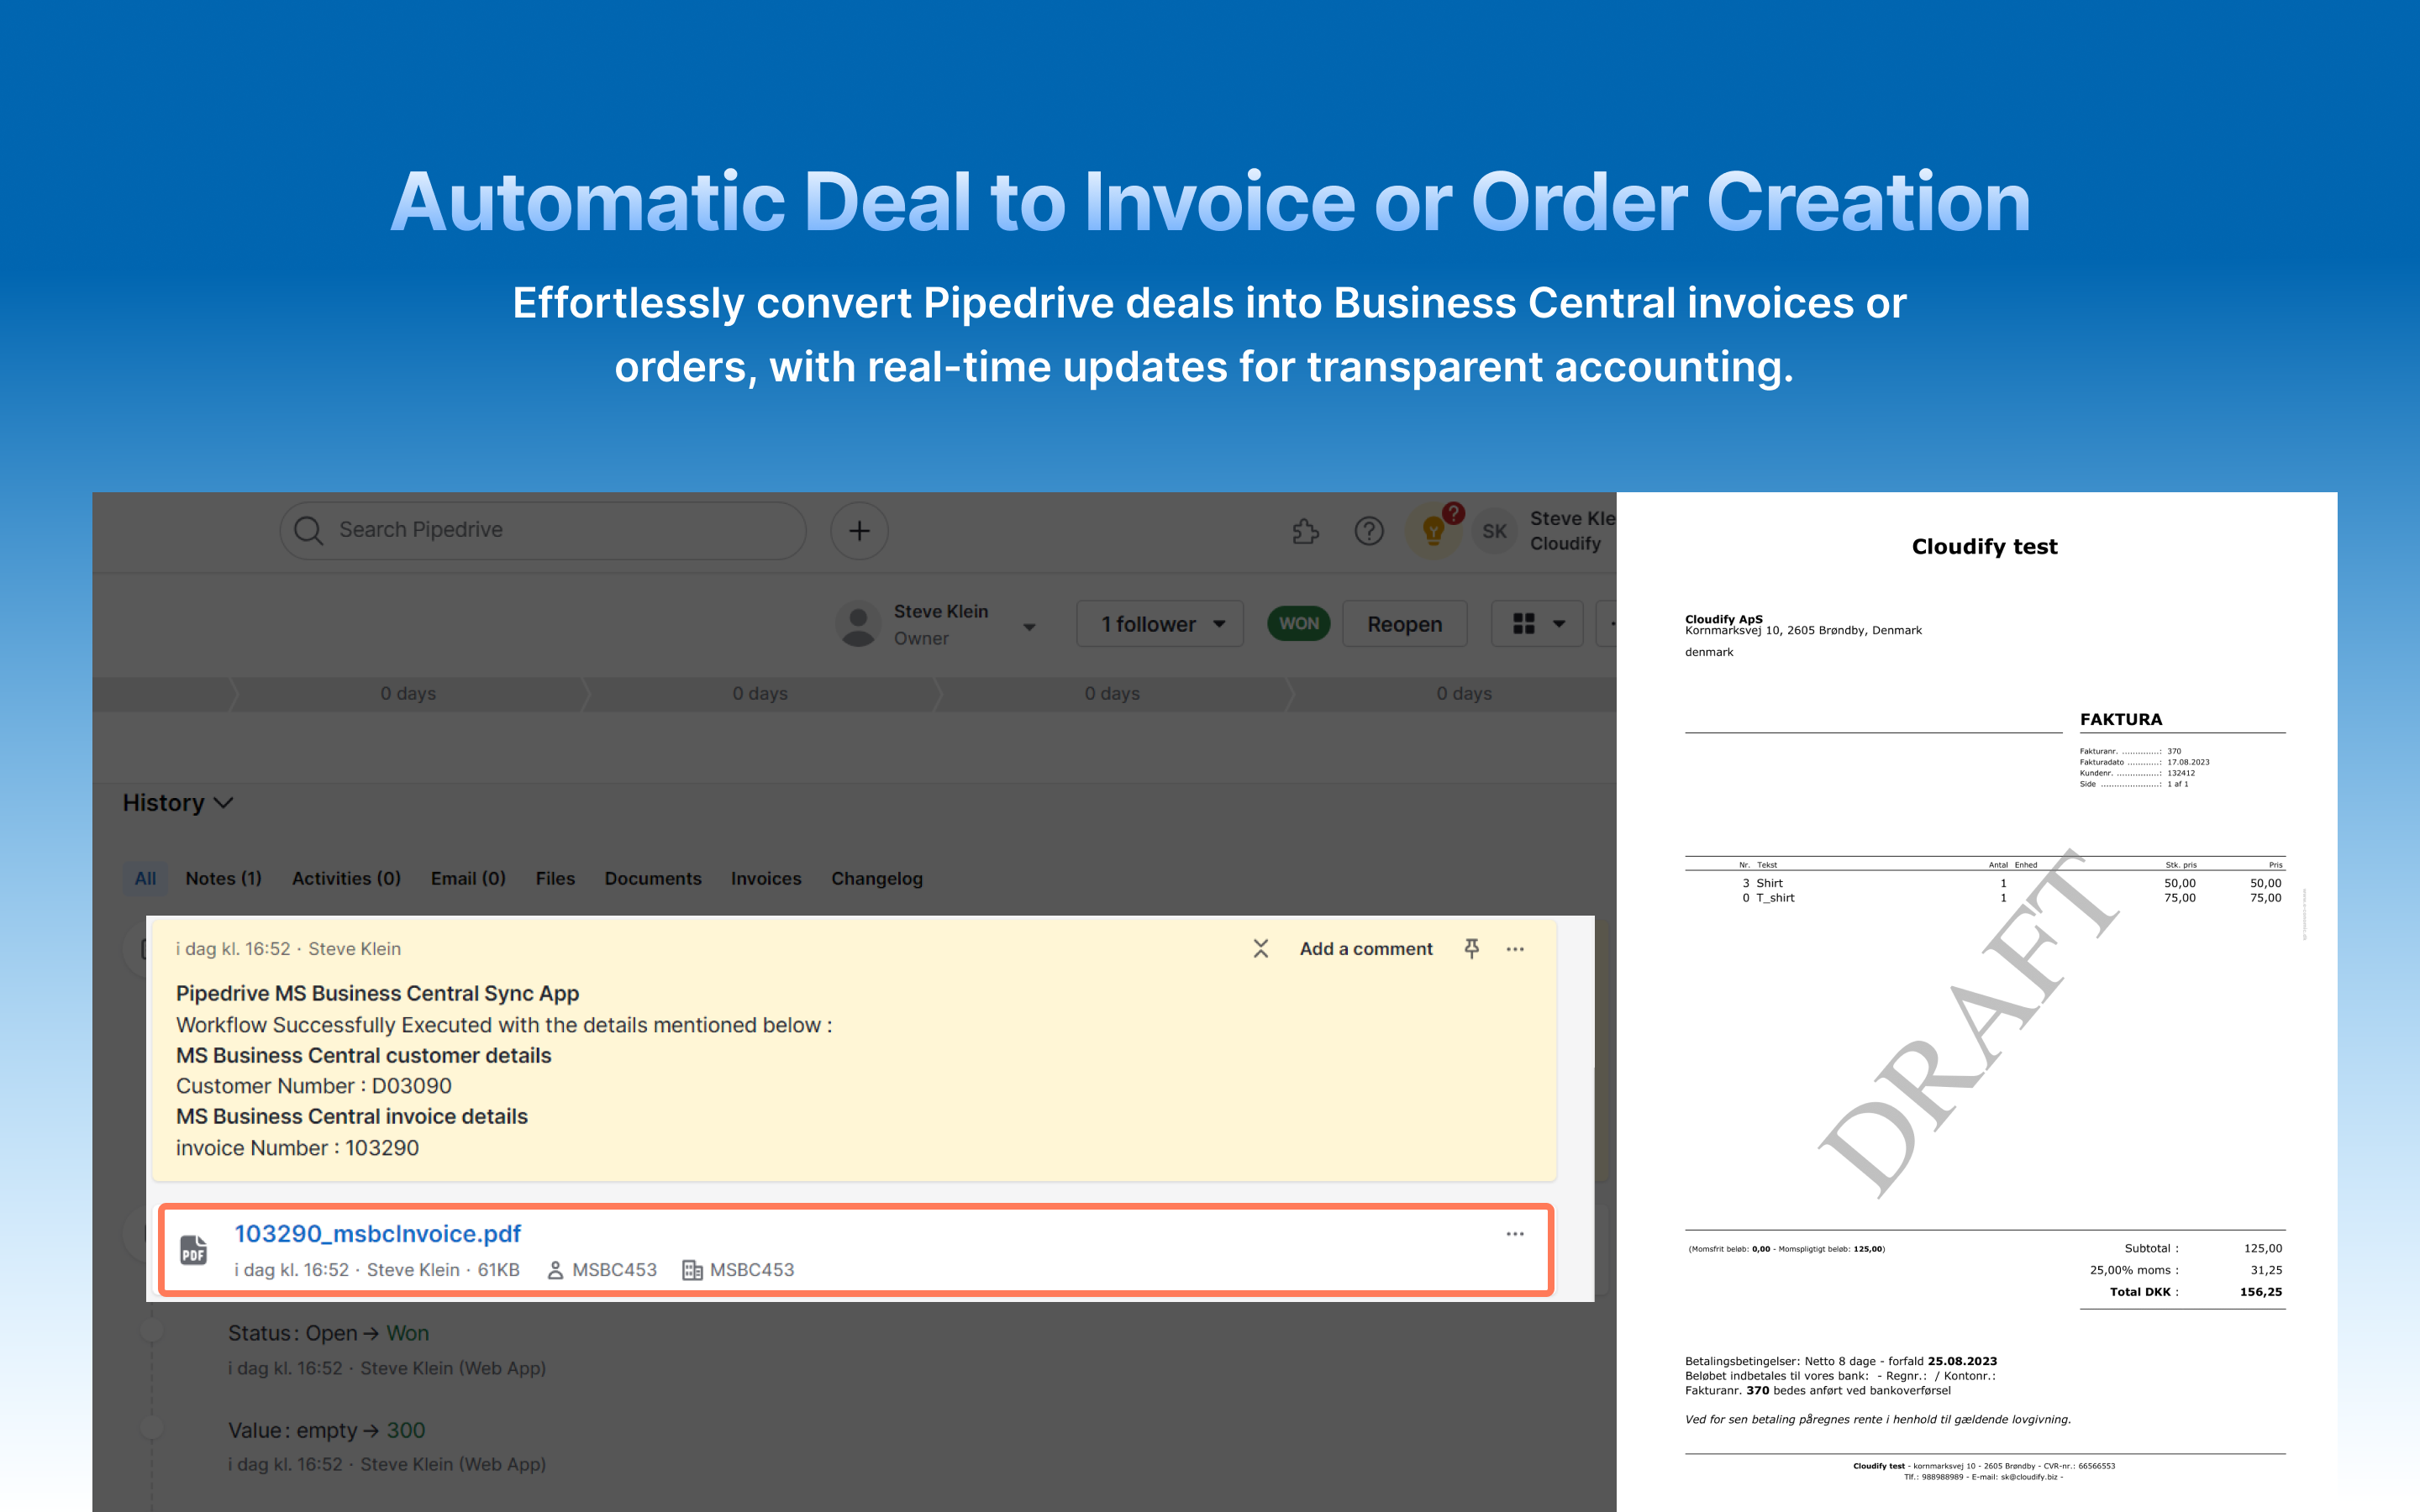
Task: Click Add a comment on the note
Action: click(1366, 948)
